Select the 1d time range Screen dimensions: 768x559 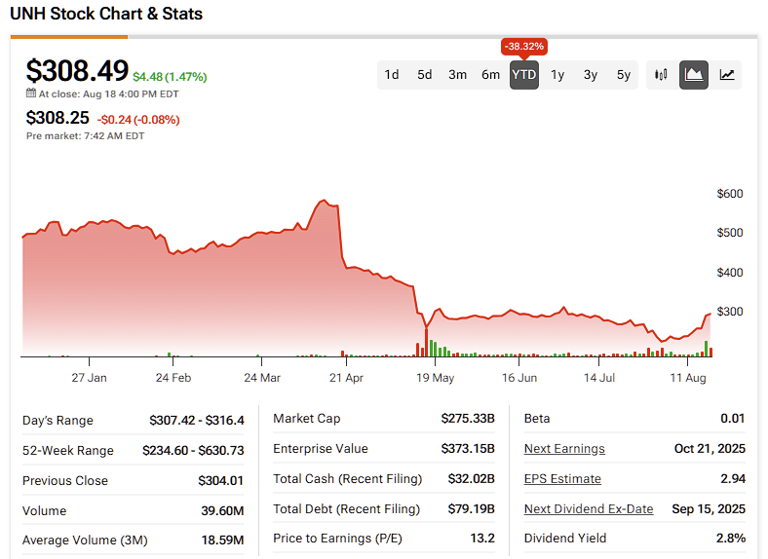pyautogui.click(x=391, y=74)
